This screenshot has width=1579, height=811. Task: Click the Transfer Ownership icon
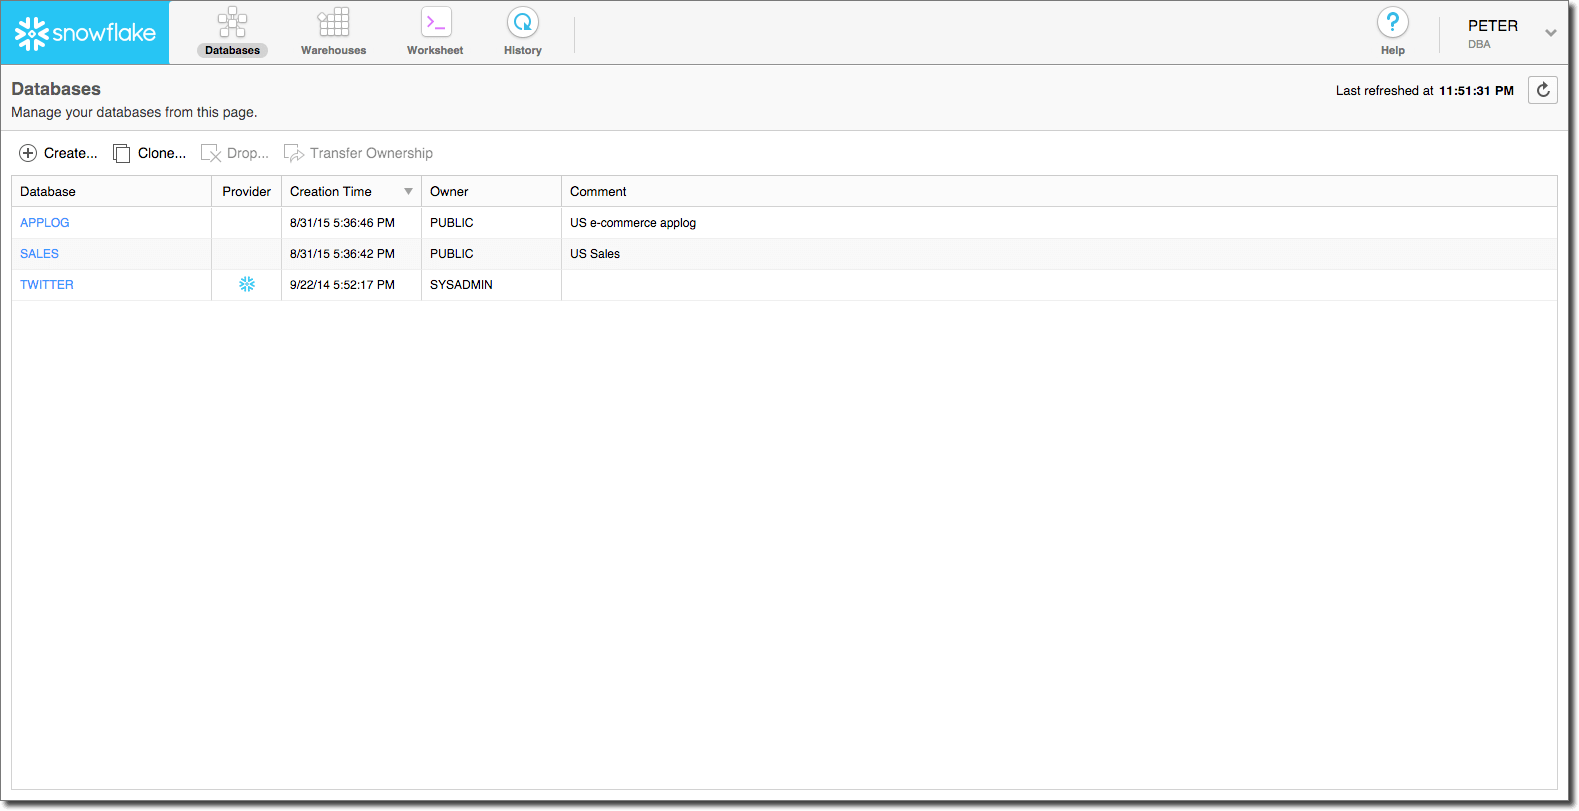coord(294,153)
